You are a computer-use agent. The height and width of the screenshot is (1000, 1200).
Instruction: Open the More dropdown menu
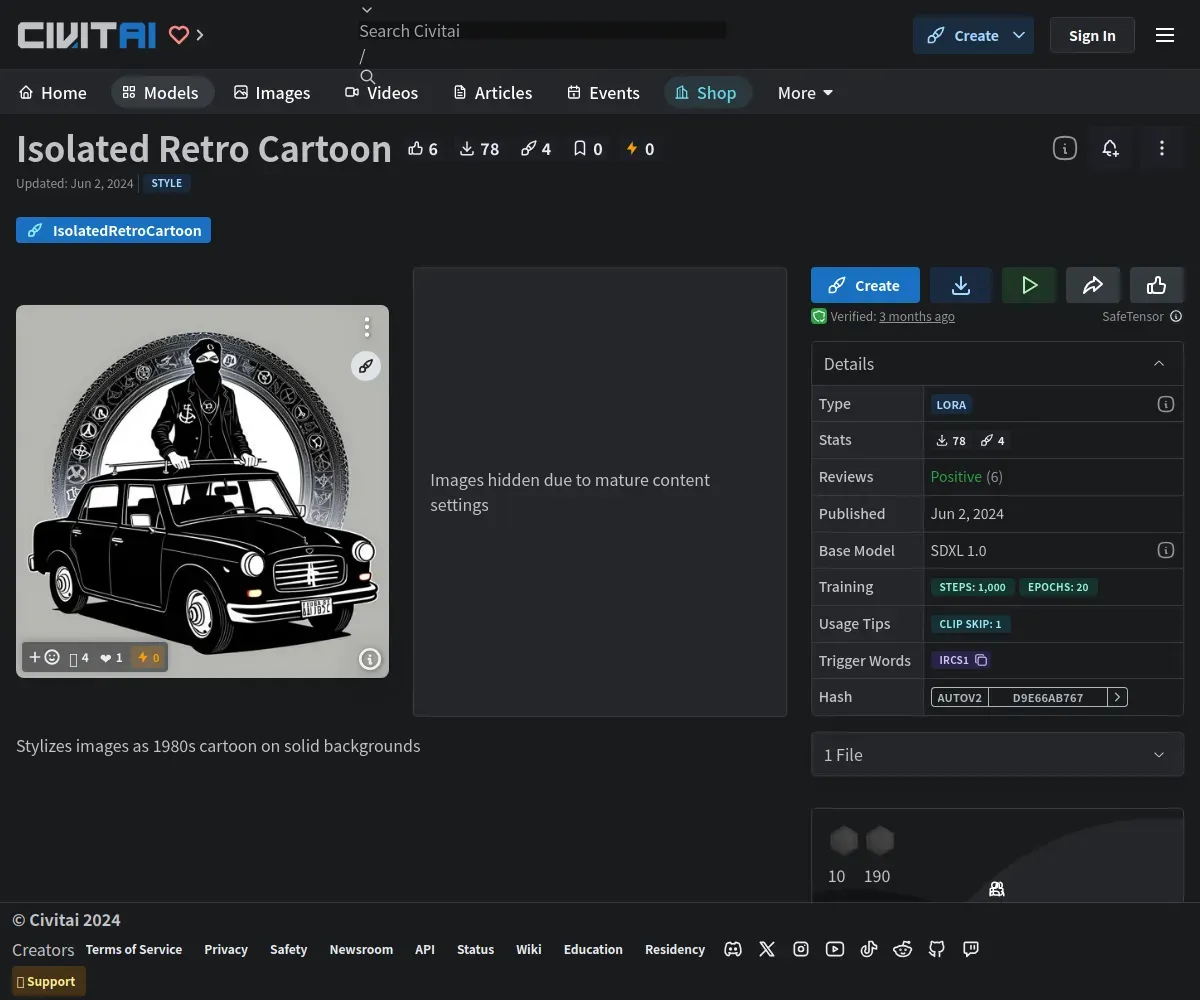[805, 93]
